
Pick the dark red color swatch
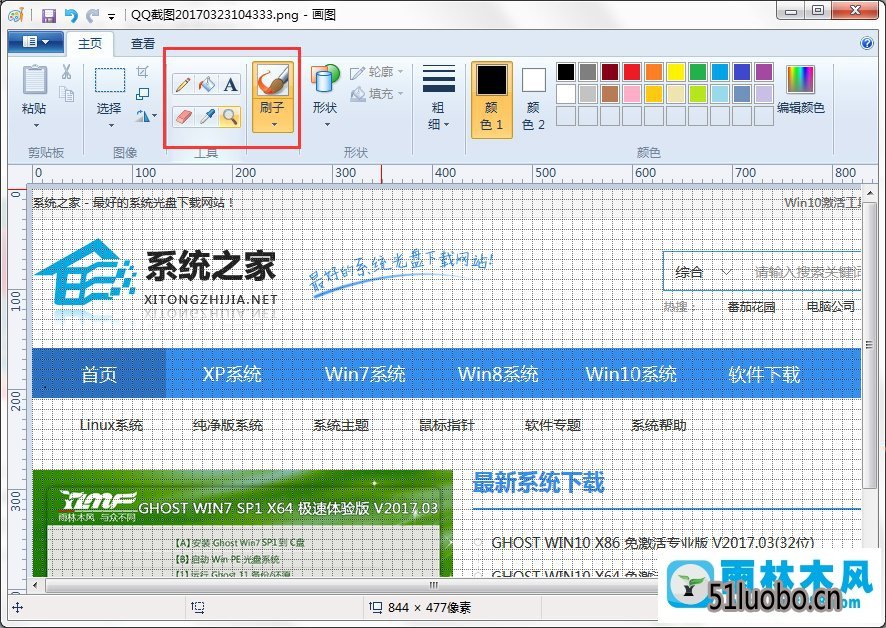(610, 72)
